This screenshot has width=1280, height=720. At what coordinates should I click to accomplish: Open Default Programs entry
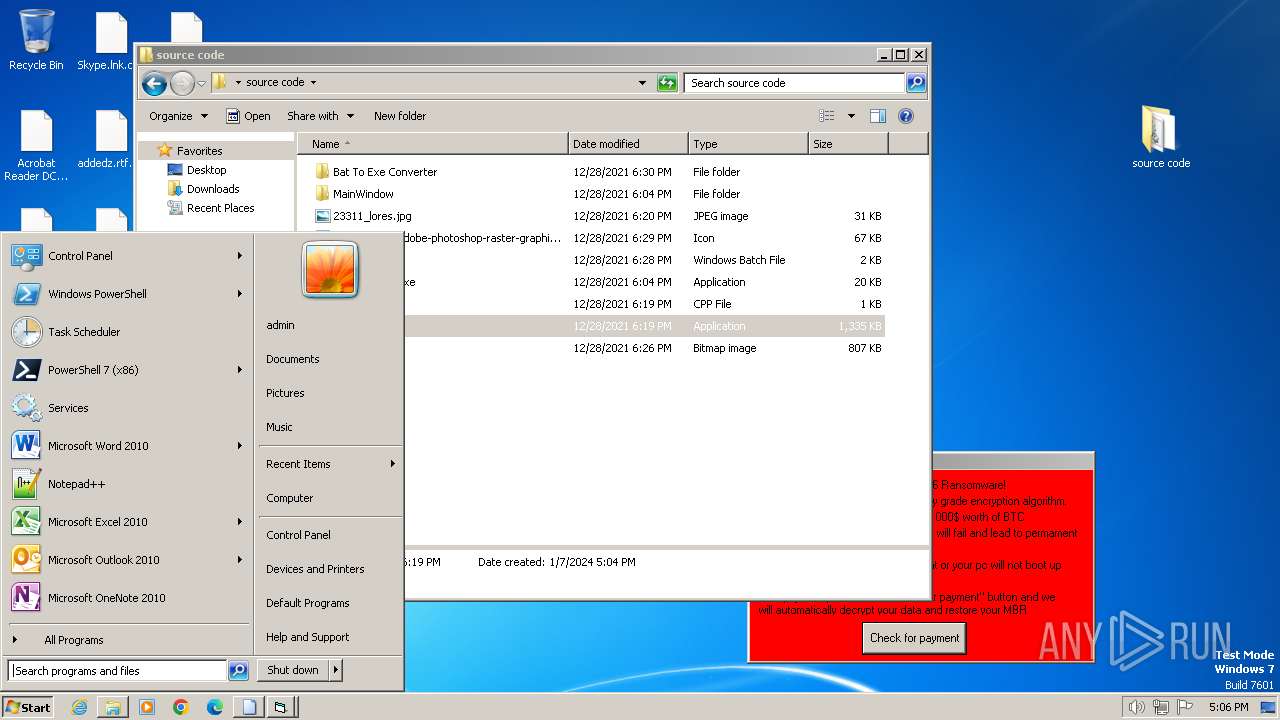click(307, 603)
